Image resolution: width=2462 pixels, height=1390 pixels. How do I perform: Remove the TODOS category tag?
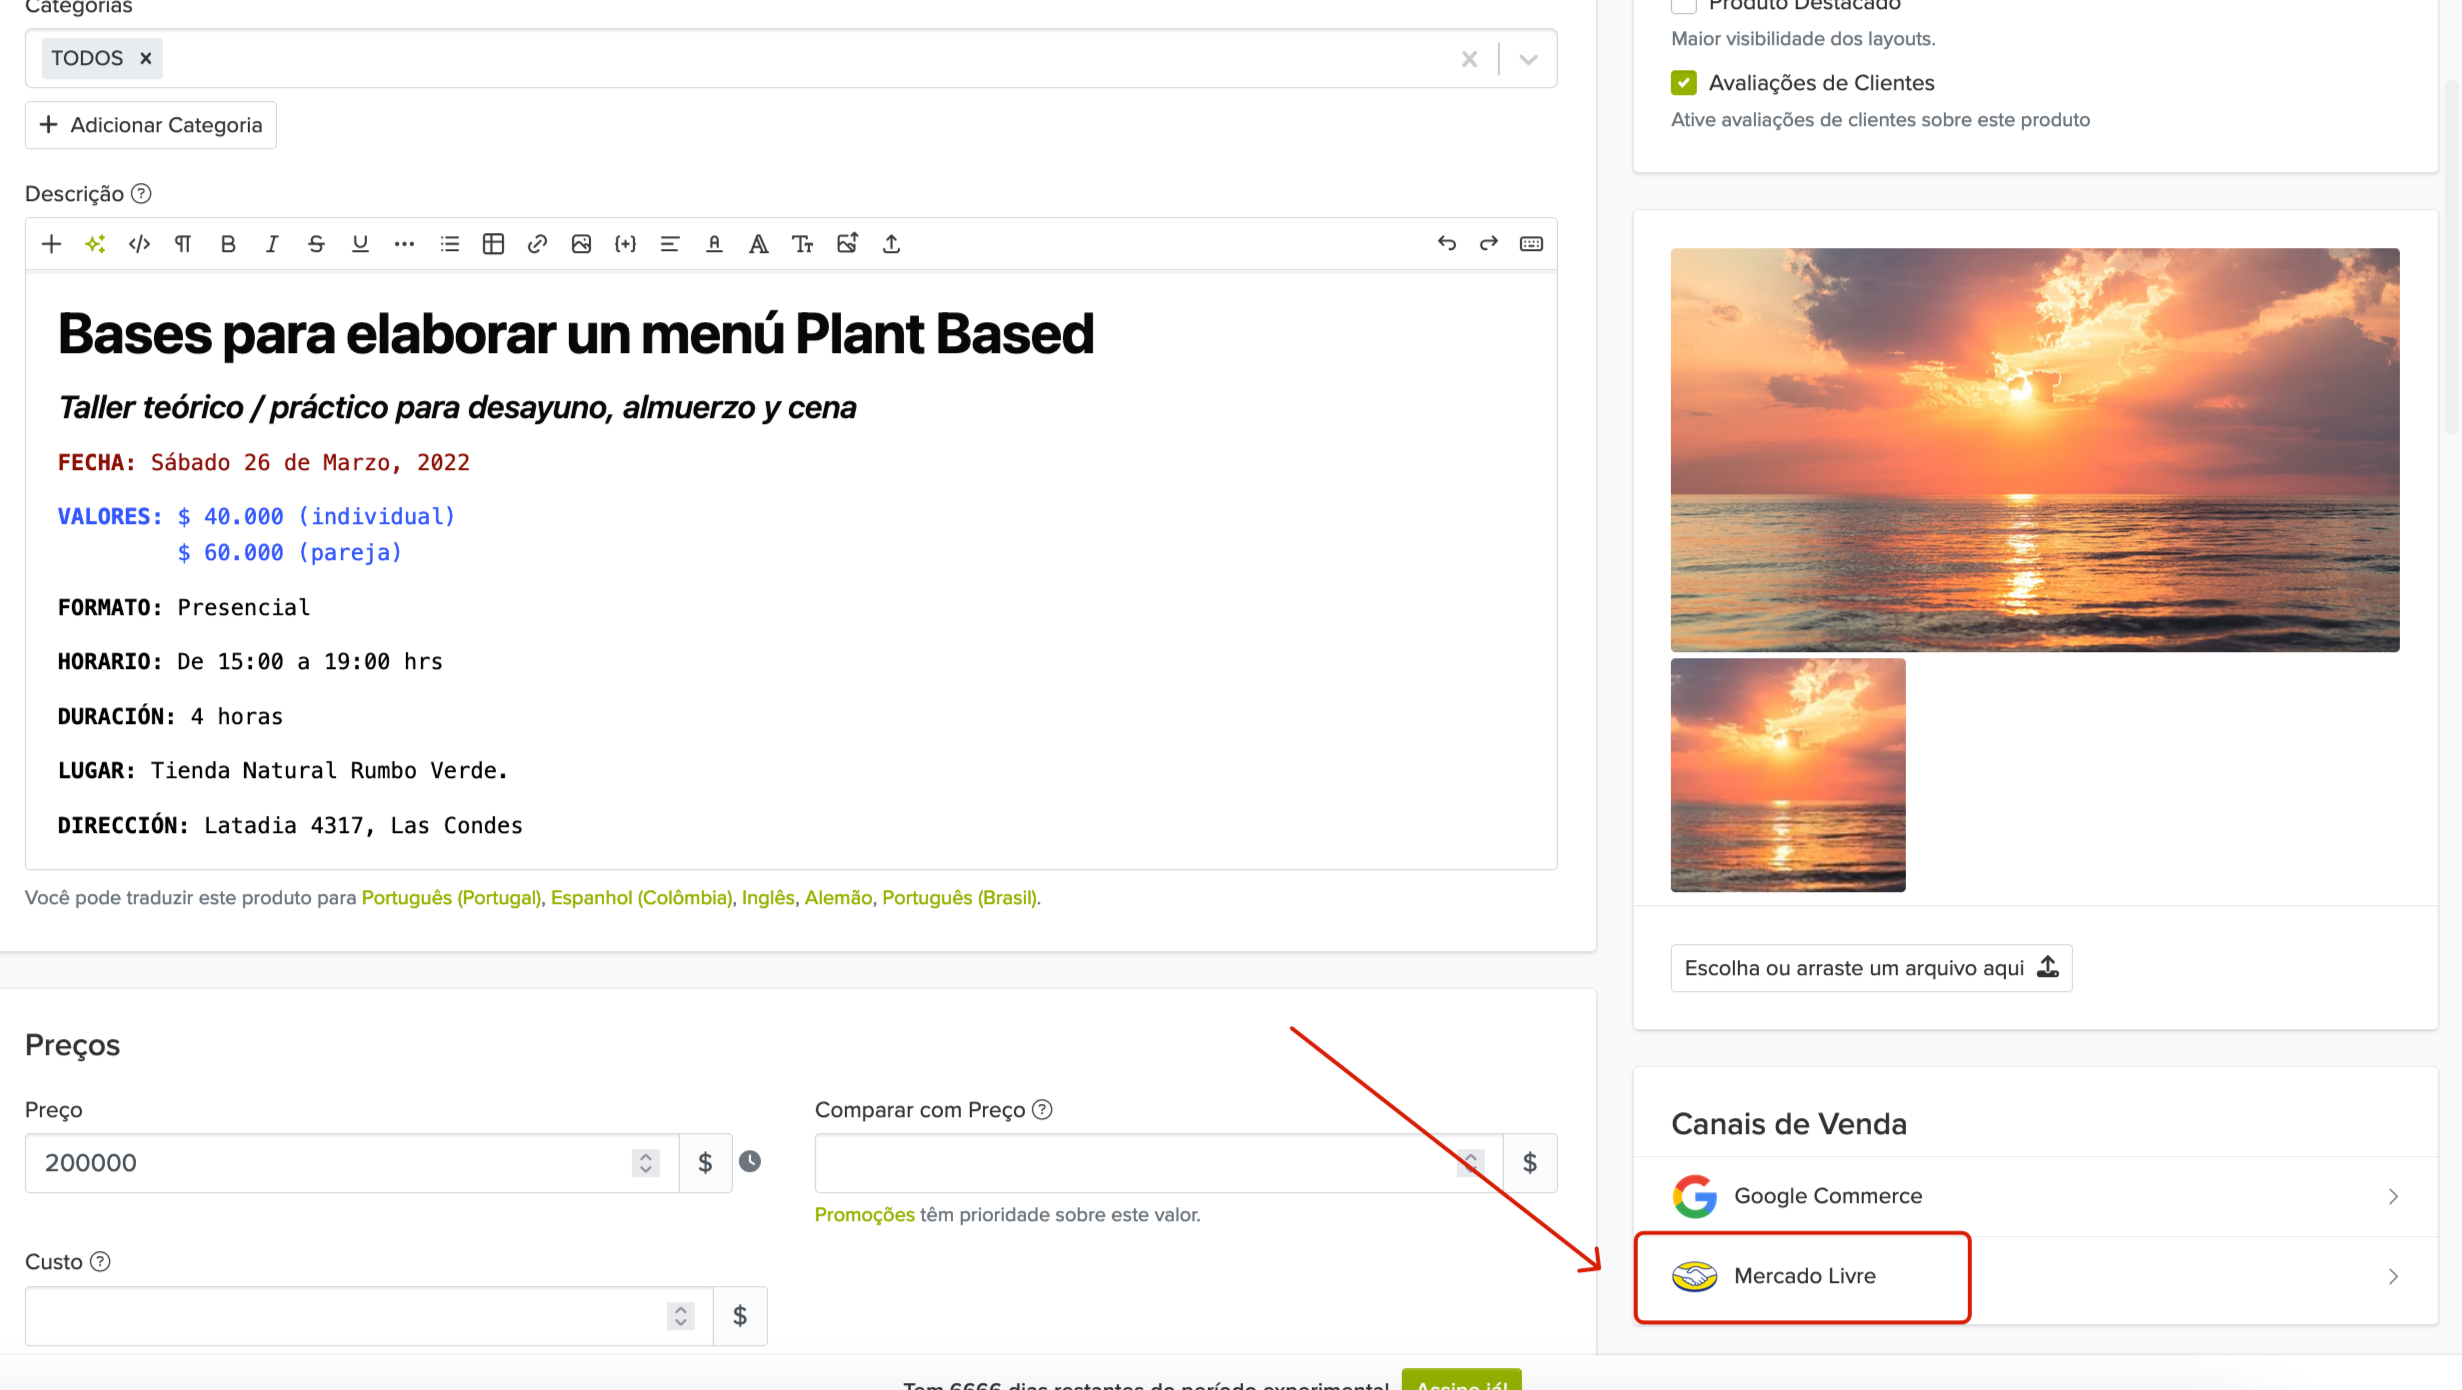[x=146, y=59]
